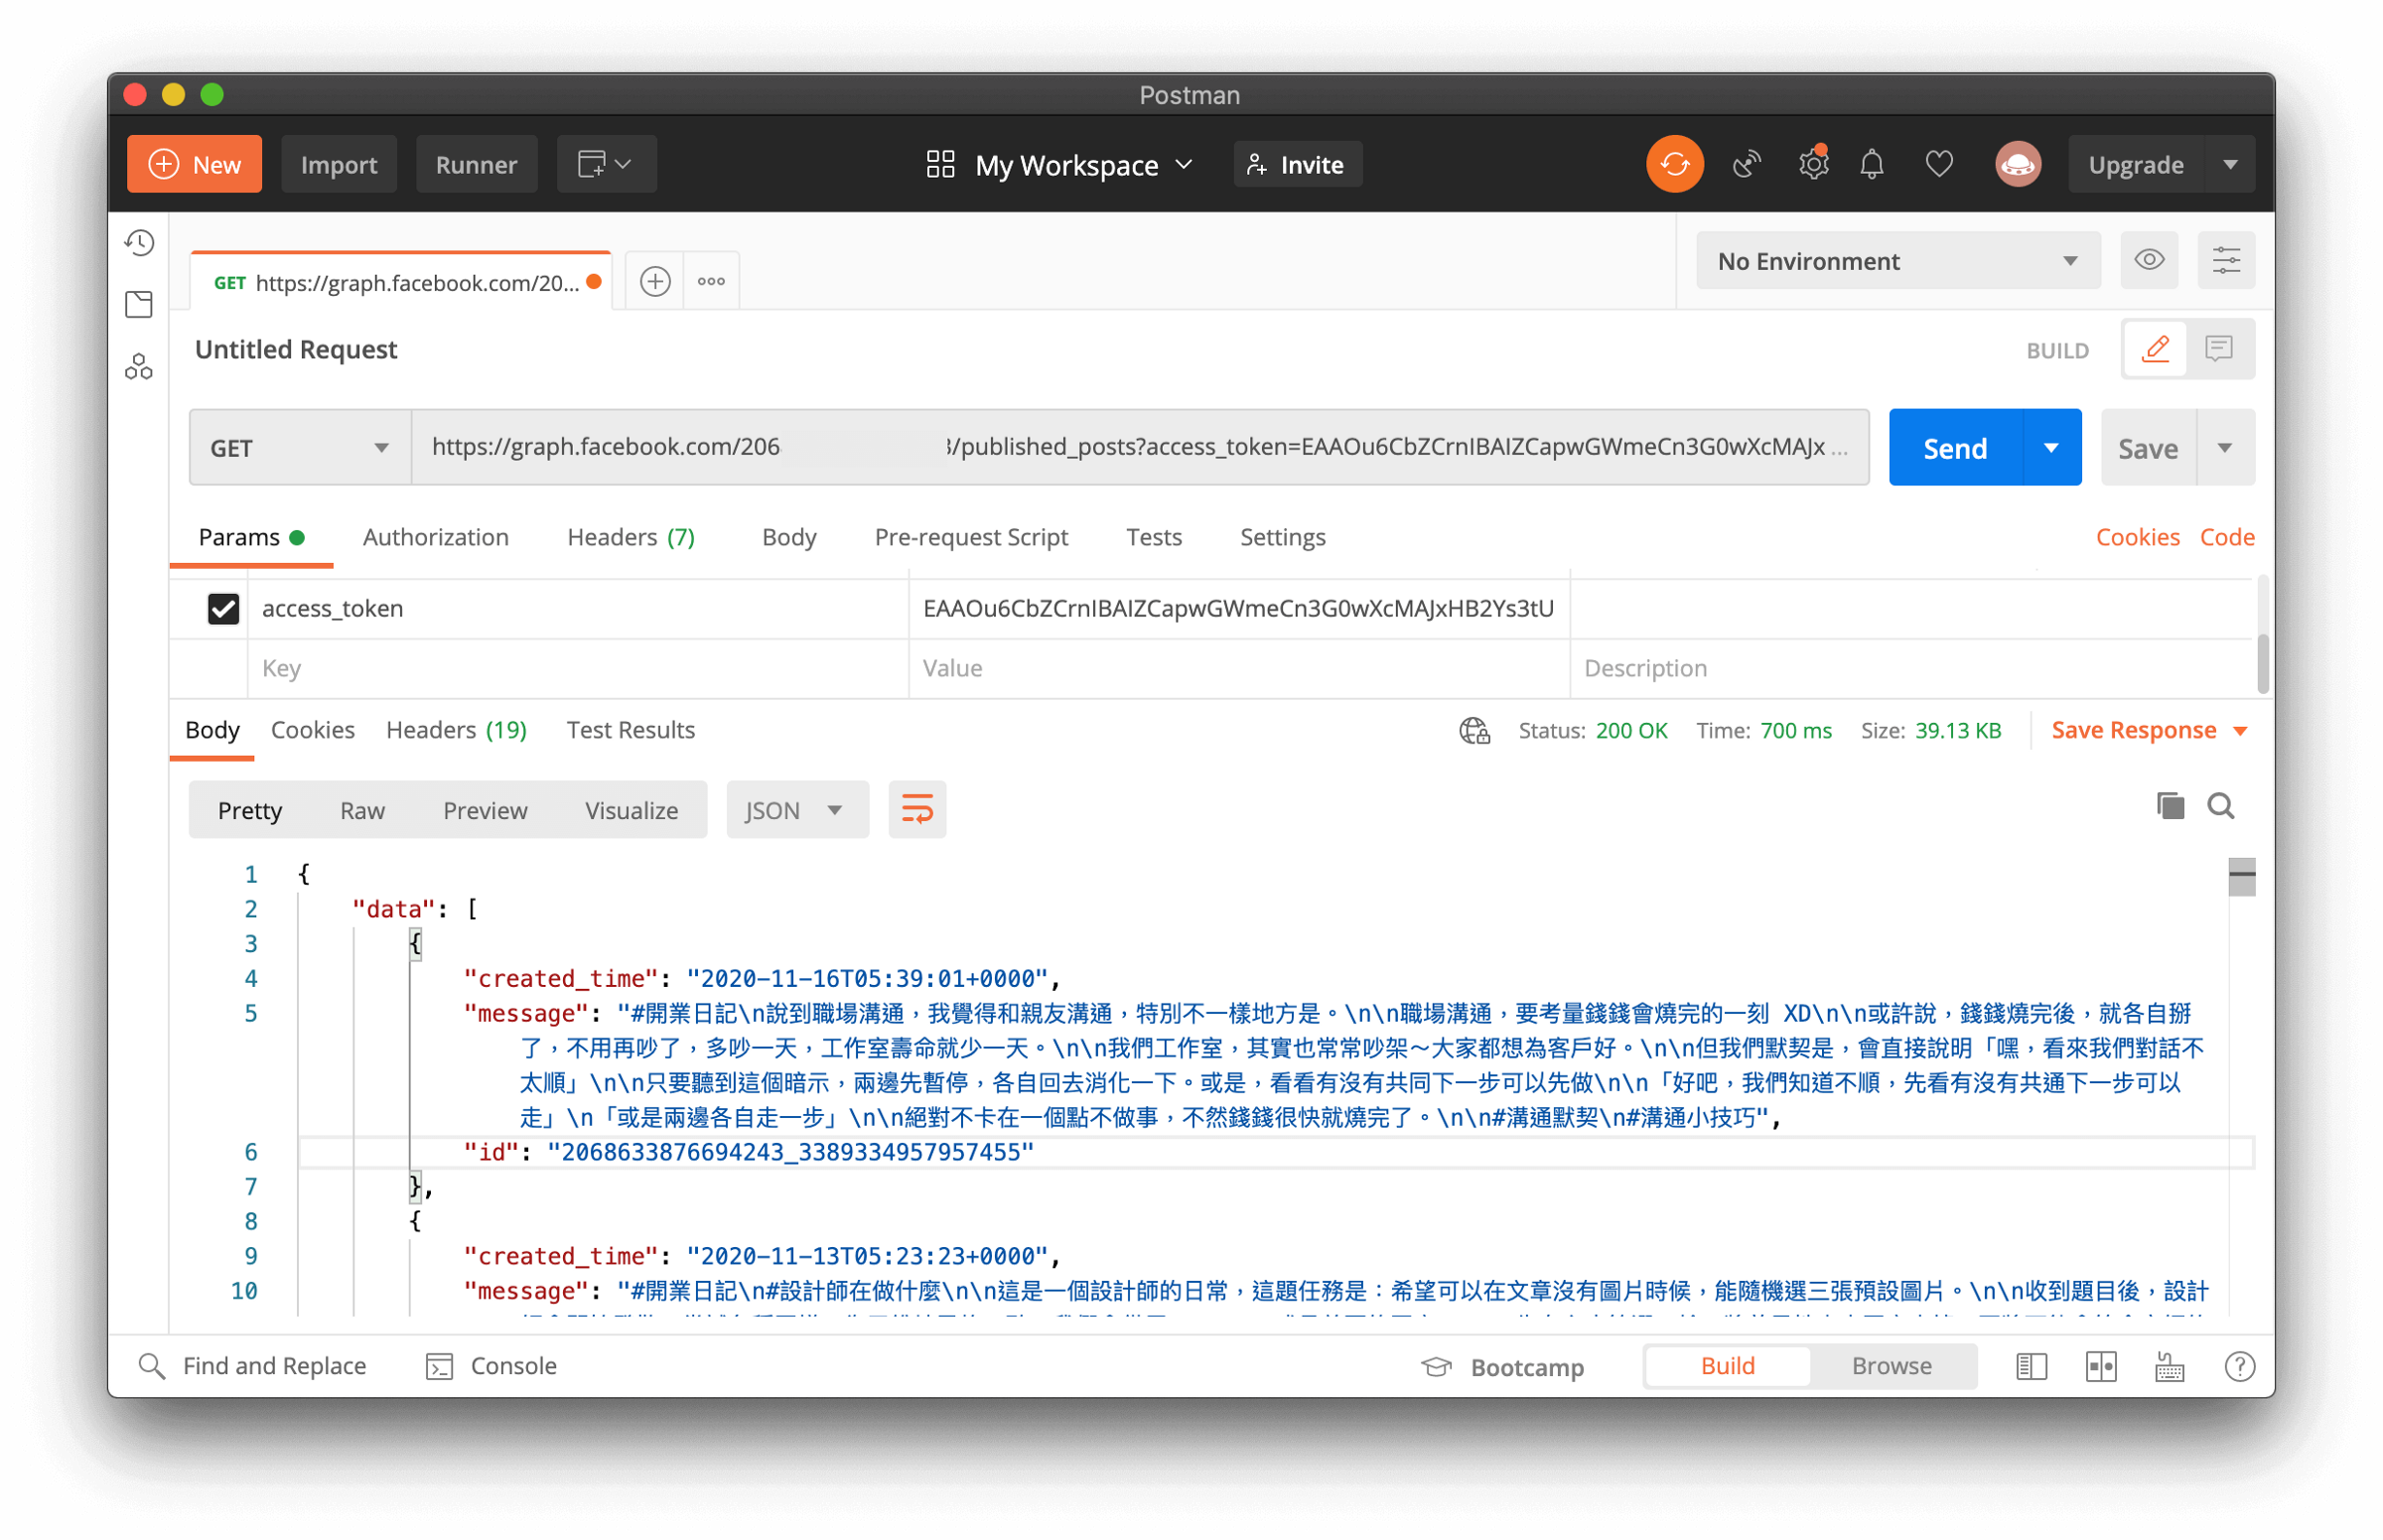This screenshot has height=1540, width=2383.
Task: Open the orange Code link
Action: pyautogui.click(x=2226, y=537)
